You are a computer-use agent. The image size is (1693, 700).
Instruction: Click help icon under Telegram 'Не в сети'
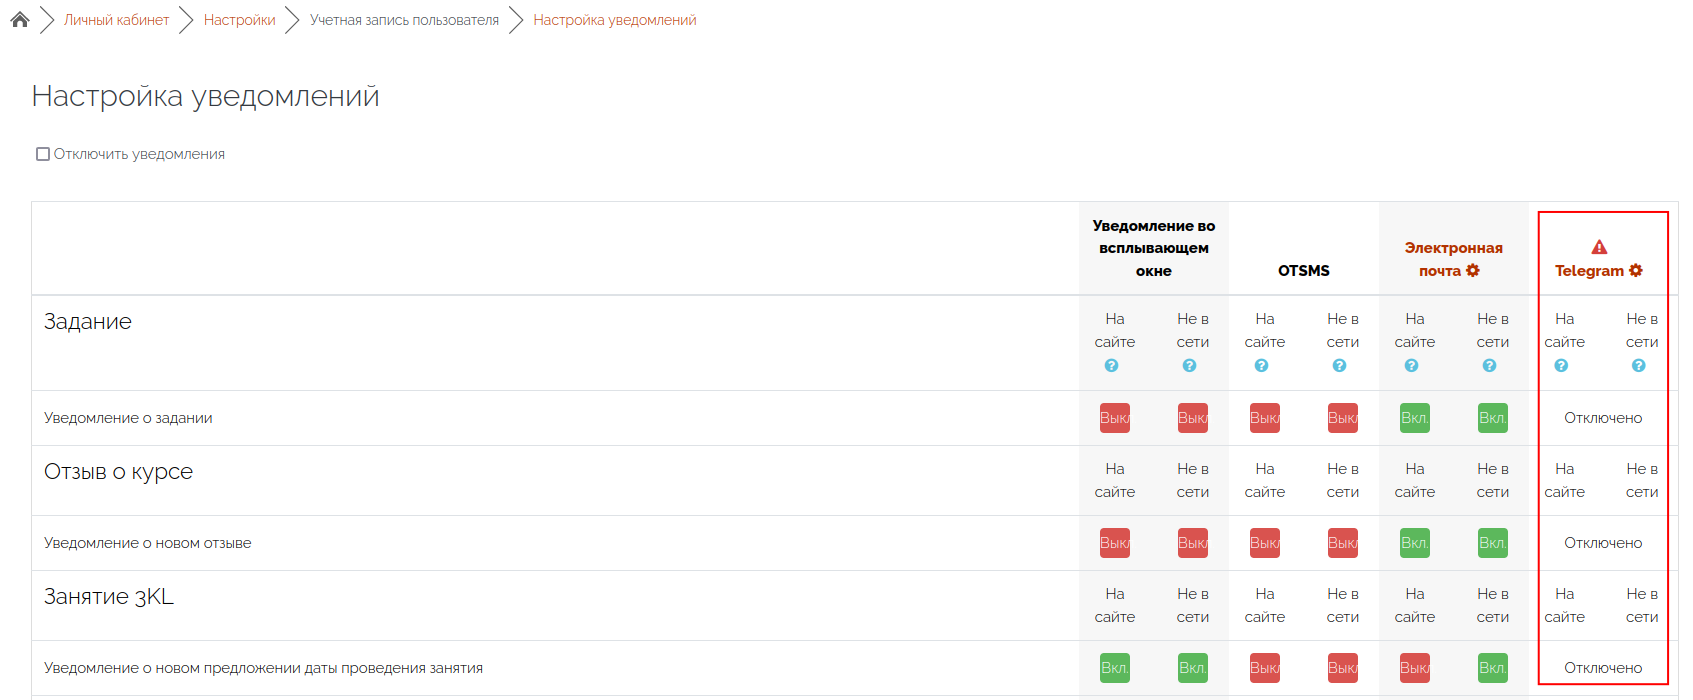1638,366
